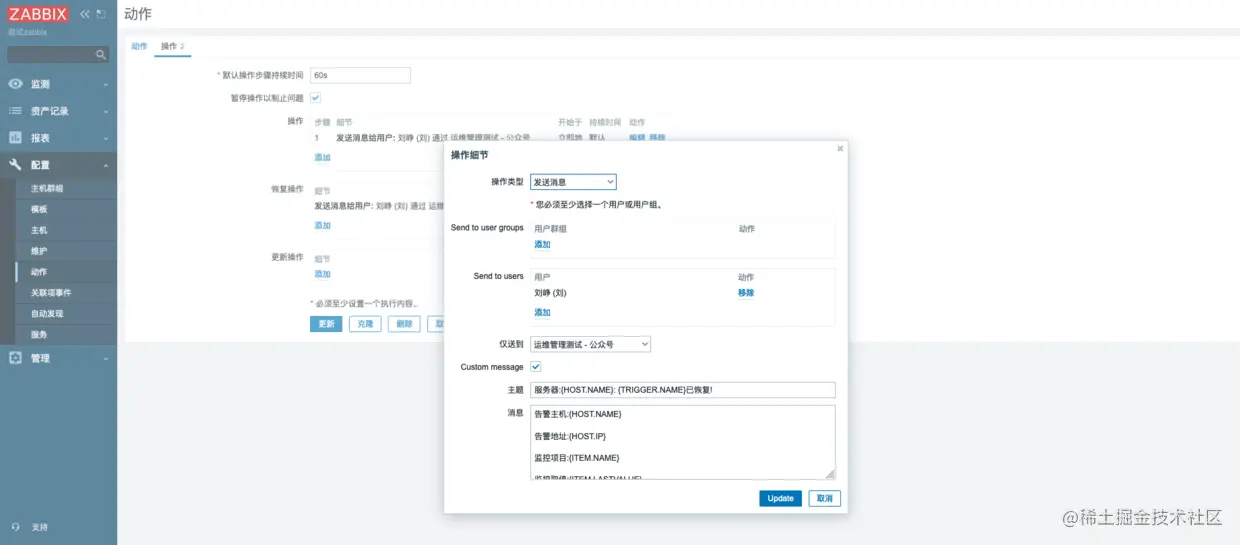Open 维护 in sidebar
The image size is (1240, 545).
click(39, 251)
